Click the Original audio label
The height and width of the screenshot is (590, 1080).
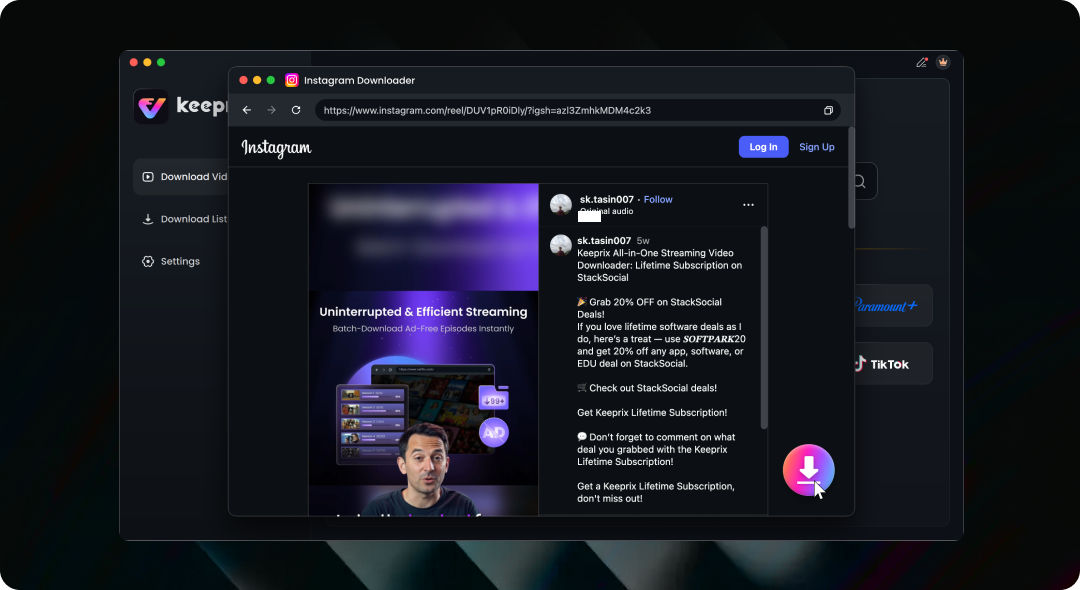coord(606,211)
